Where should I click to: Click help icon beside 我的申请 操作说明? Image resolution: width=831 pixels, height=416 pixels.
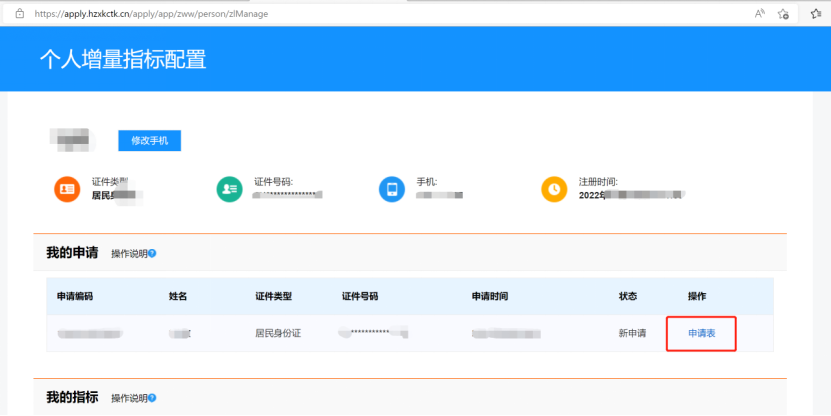click(x=152, y=254)
